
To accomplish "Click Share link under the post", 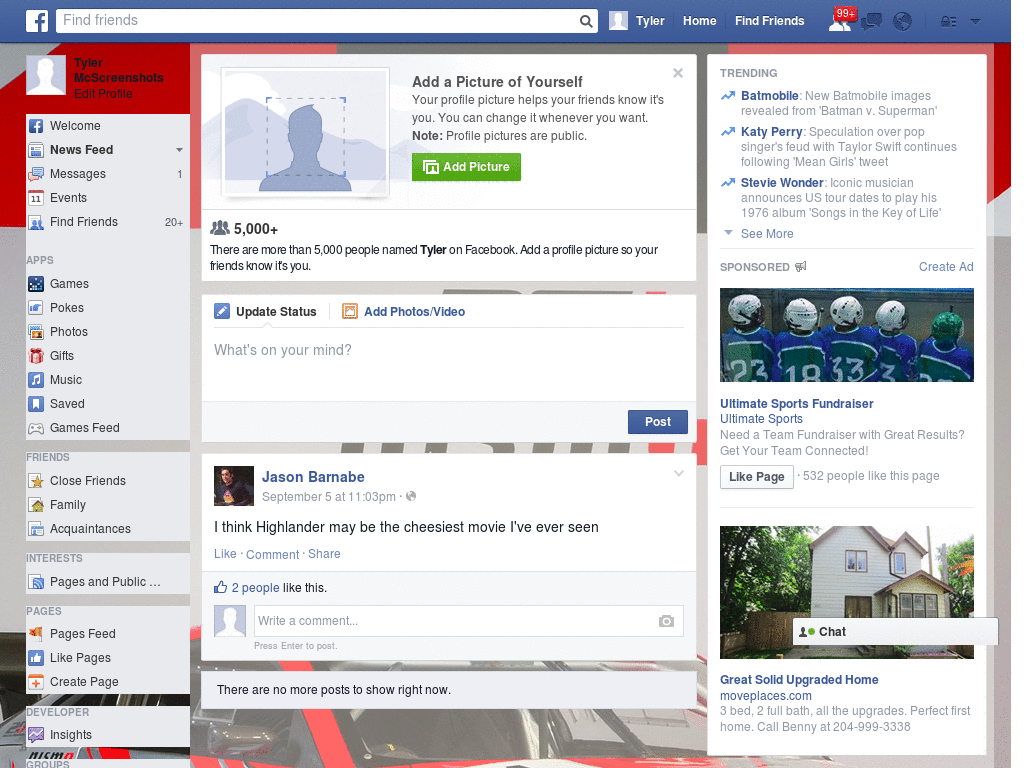I will 324,554.
